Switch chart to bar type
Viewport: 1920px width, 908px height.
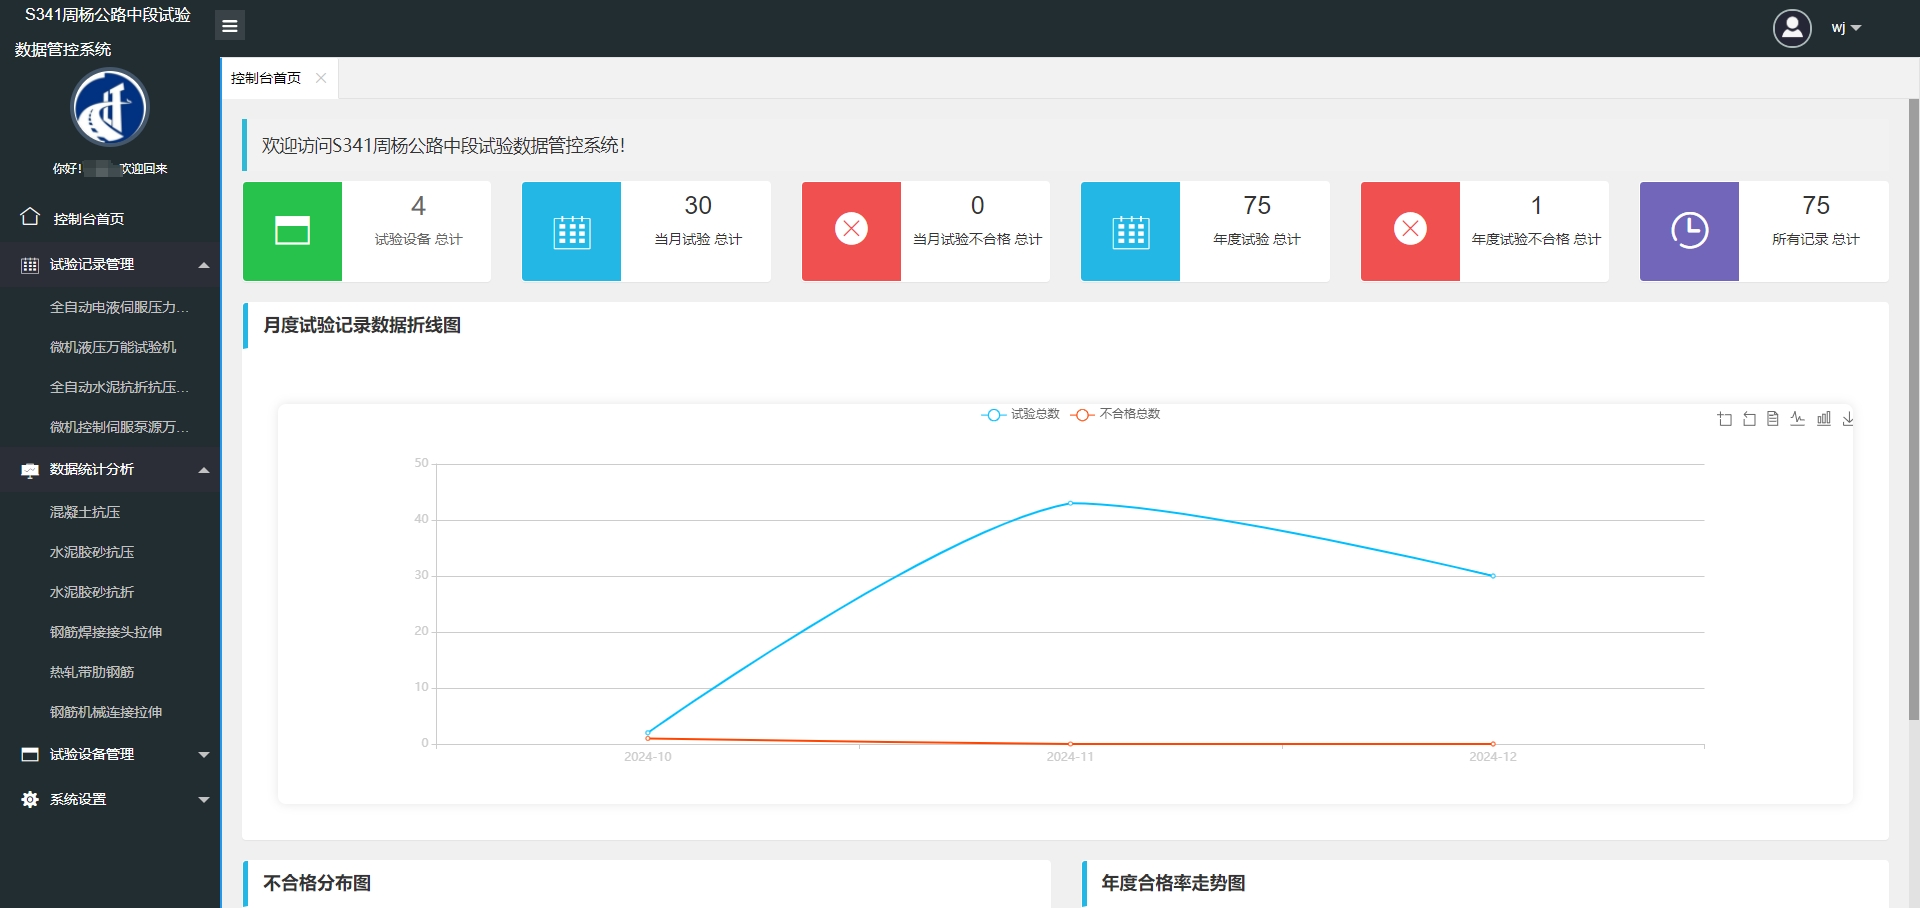click(1824, 419)
